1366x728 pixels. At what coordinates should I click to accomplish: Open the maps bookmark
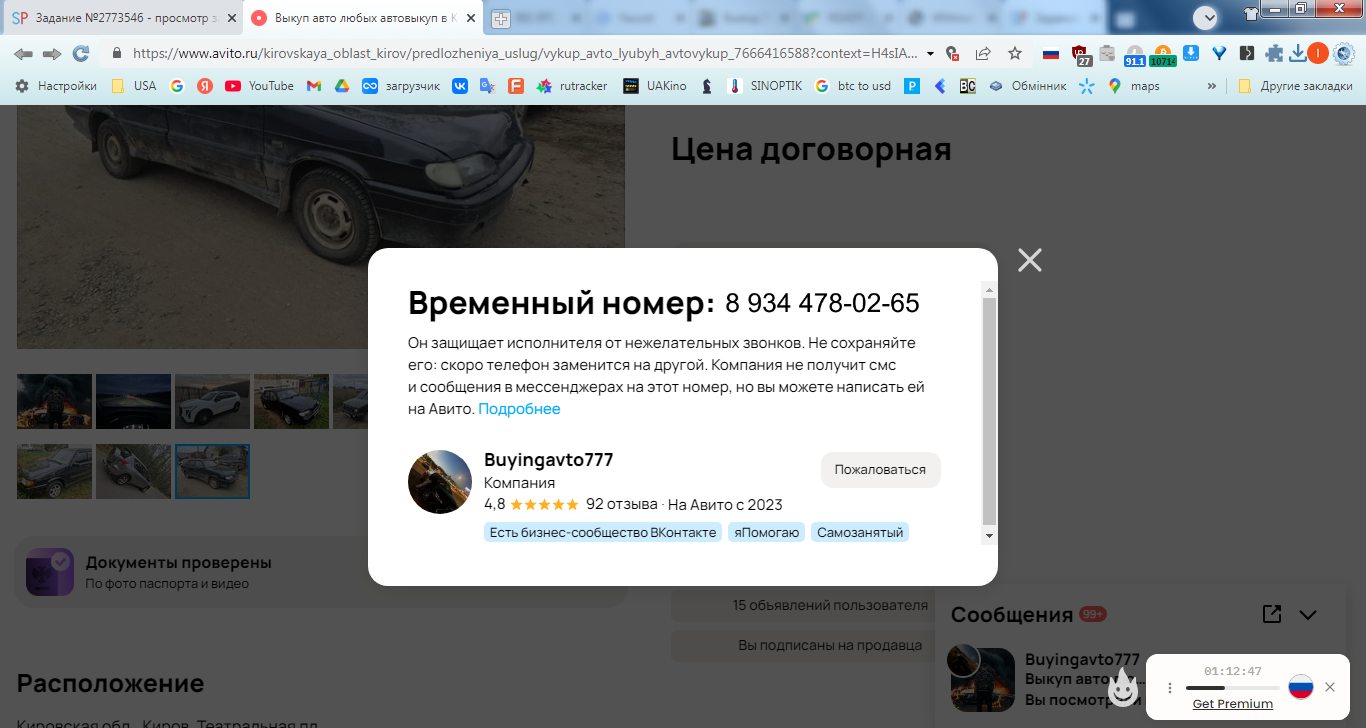click(1134, 86)
